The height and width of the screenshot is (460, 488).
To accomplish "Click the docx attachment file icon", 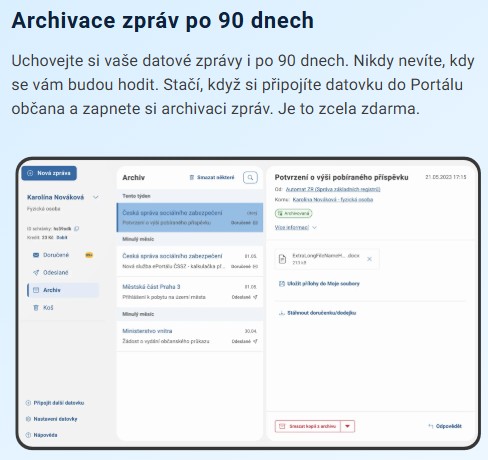I will [x=282, y=259].
